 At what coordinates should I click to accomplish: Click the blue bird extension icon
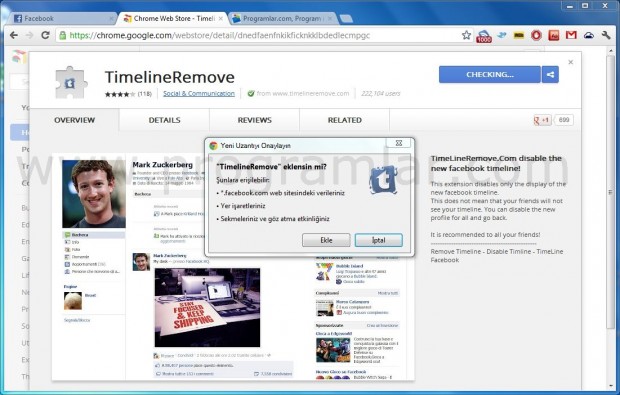point(502,35)
